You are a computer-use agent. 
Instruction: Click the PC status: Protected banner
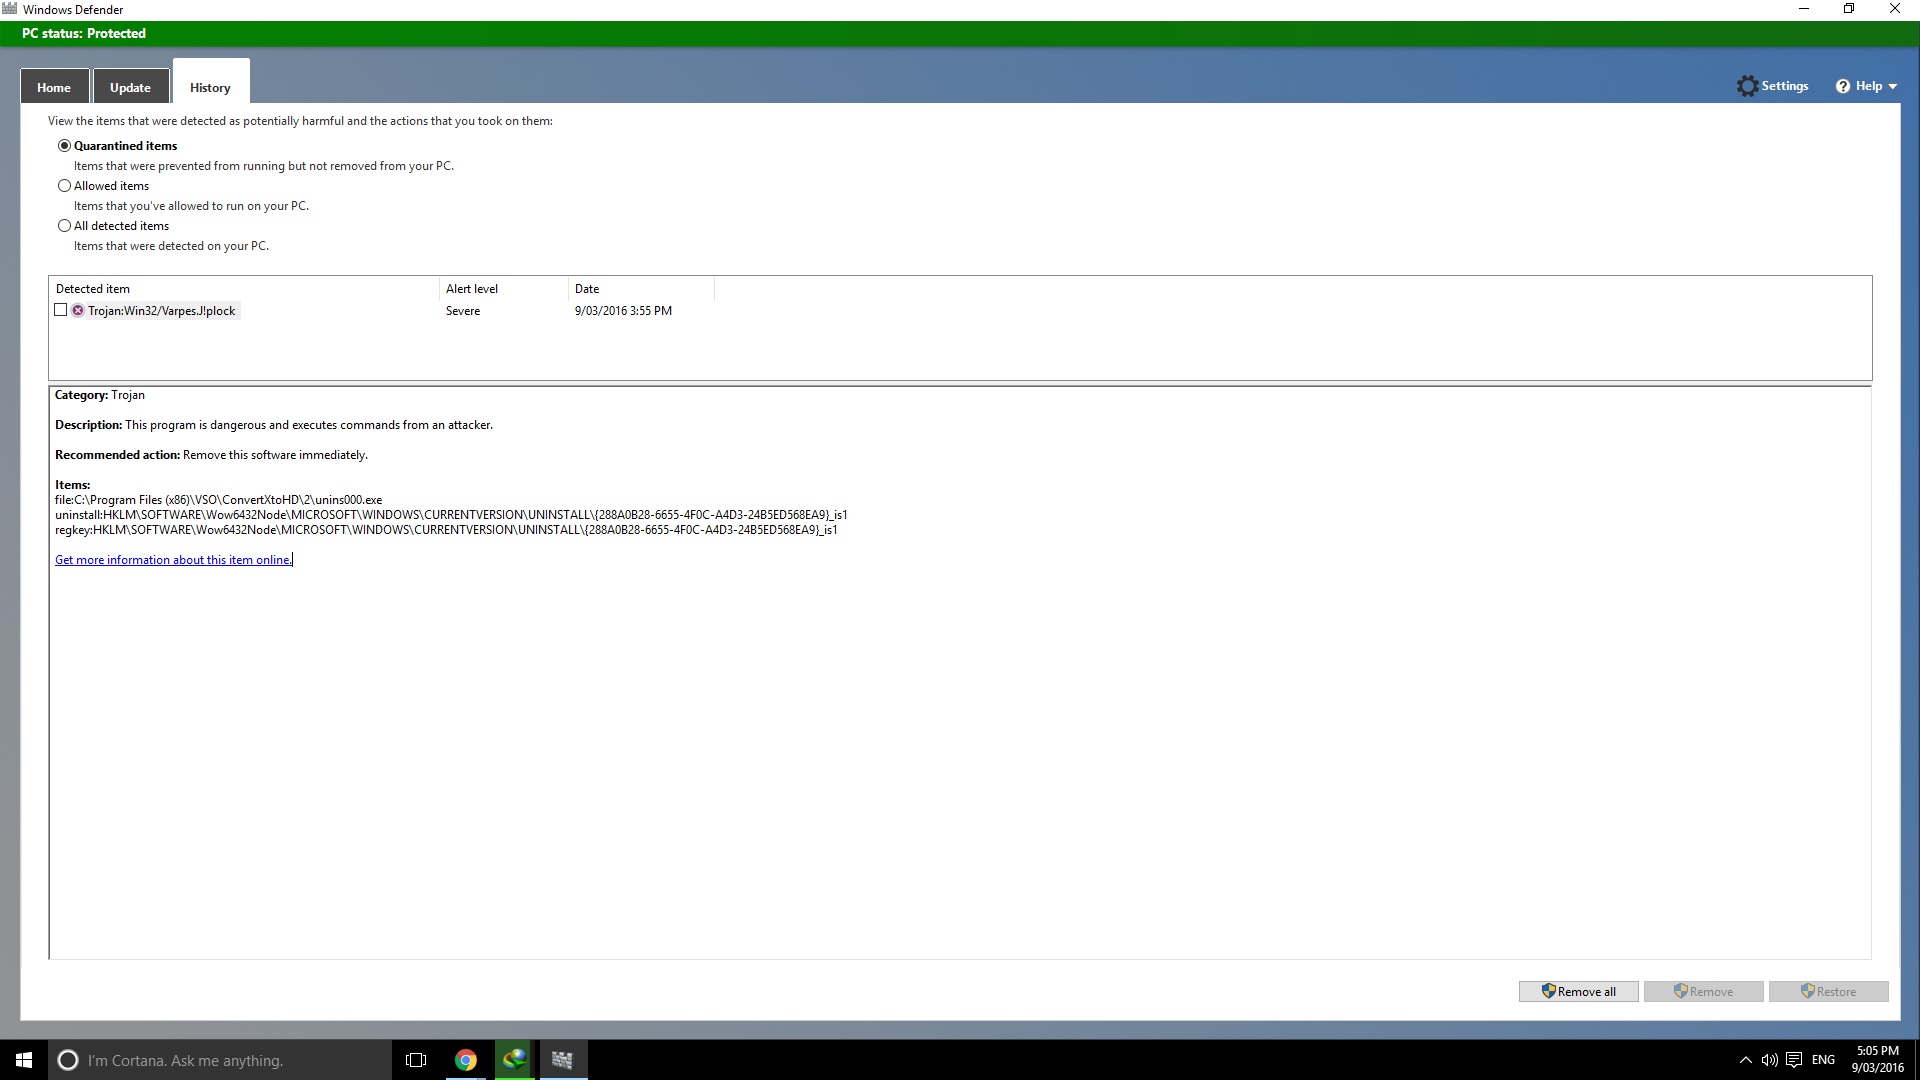pyautogui.click(x=960, y=34)
